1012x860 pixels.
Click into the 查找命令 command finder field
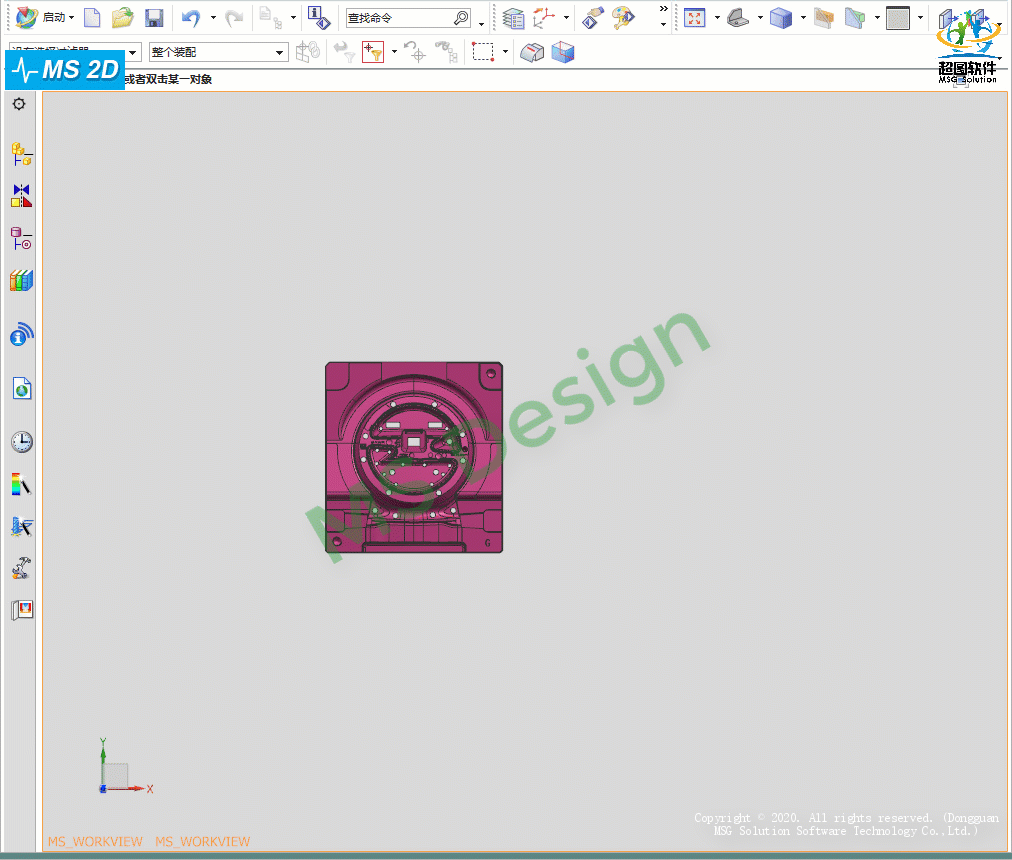click(x=398, y=18)
